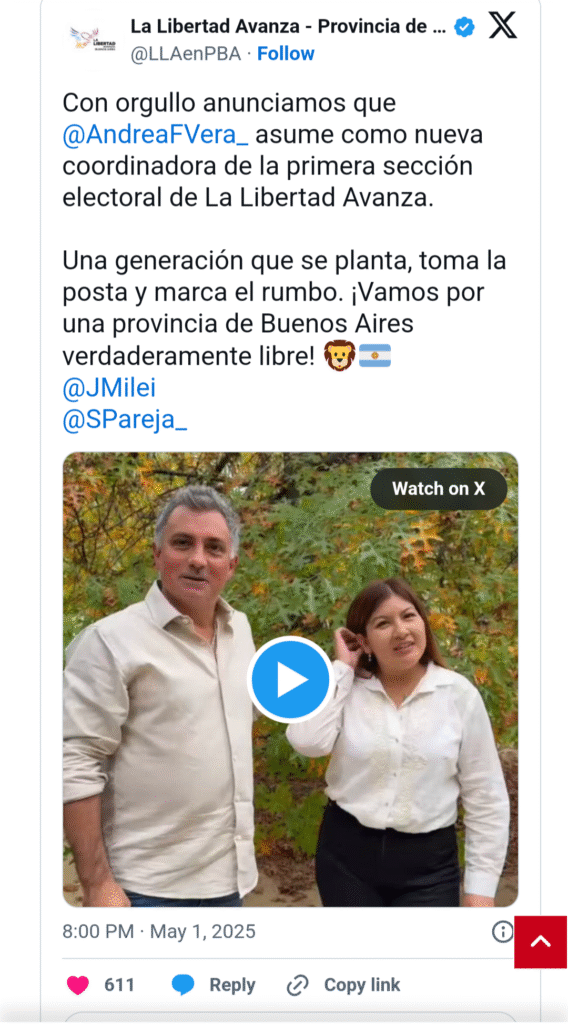Click the red scroll-to-top arrow
The image size is (568, 1024).
coord(541,942)
